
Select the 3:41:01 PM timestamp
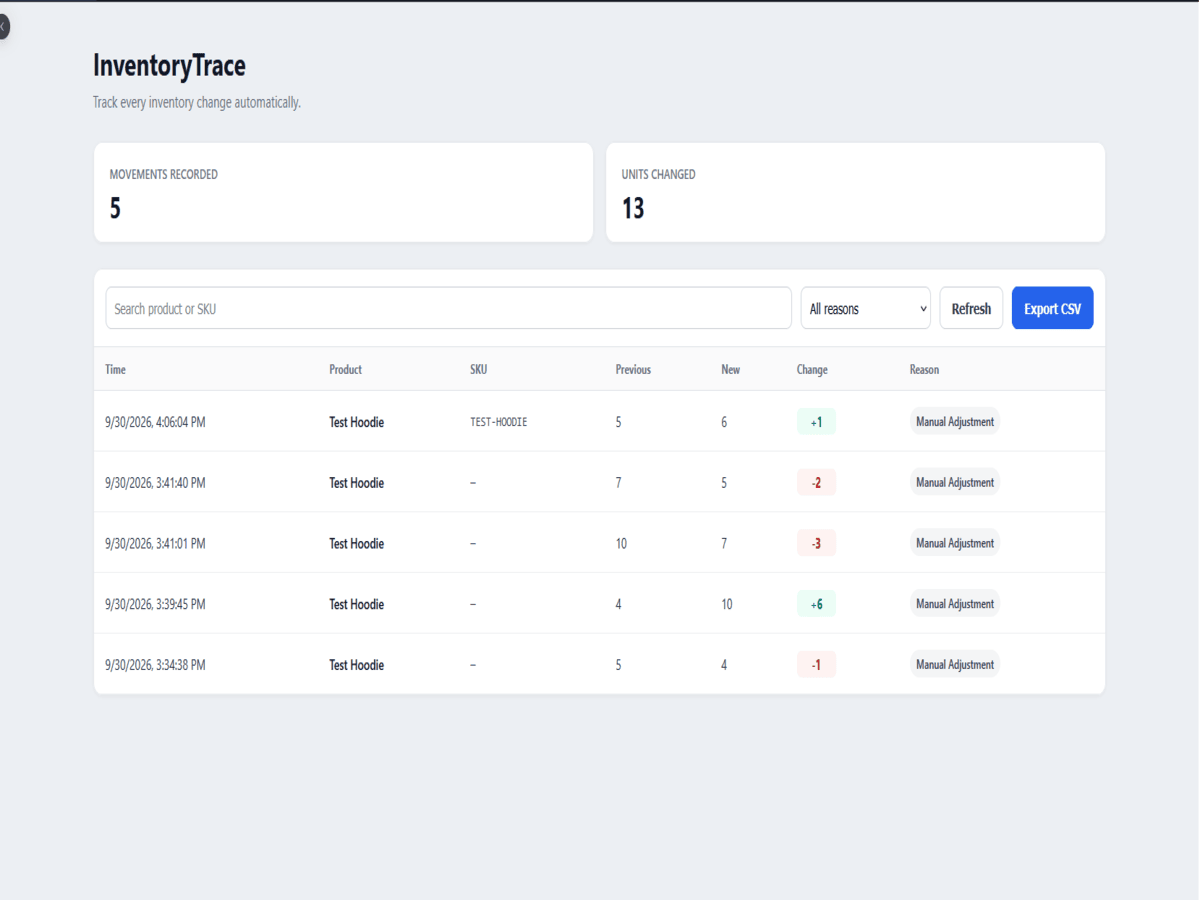pyautogui.click(x=155, y=544)
